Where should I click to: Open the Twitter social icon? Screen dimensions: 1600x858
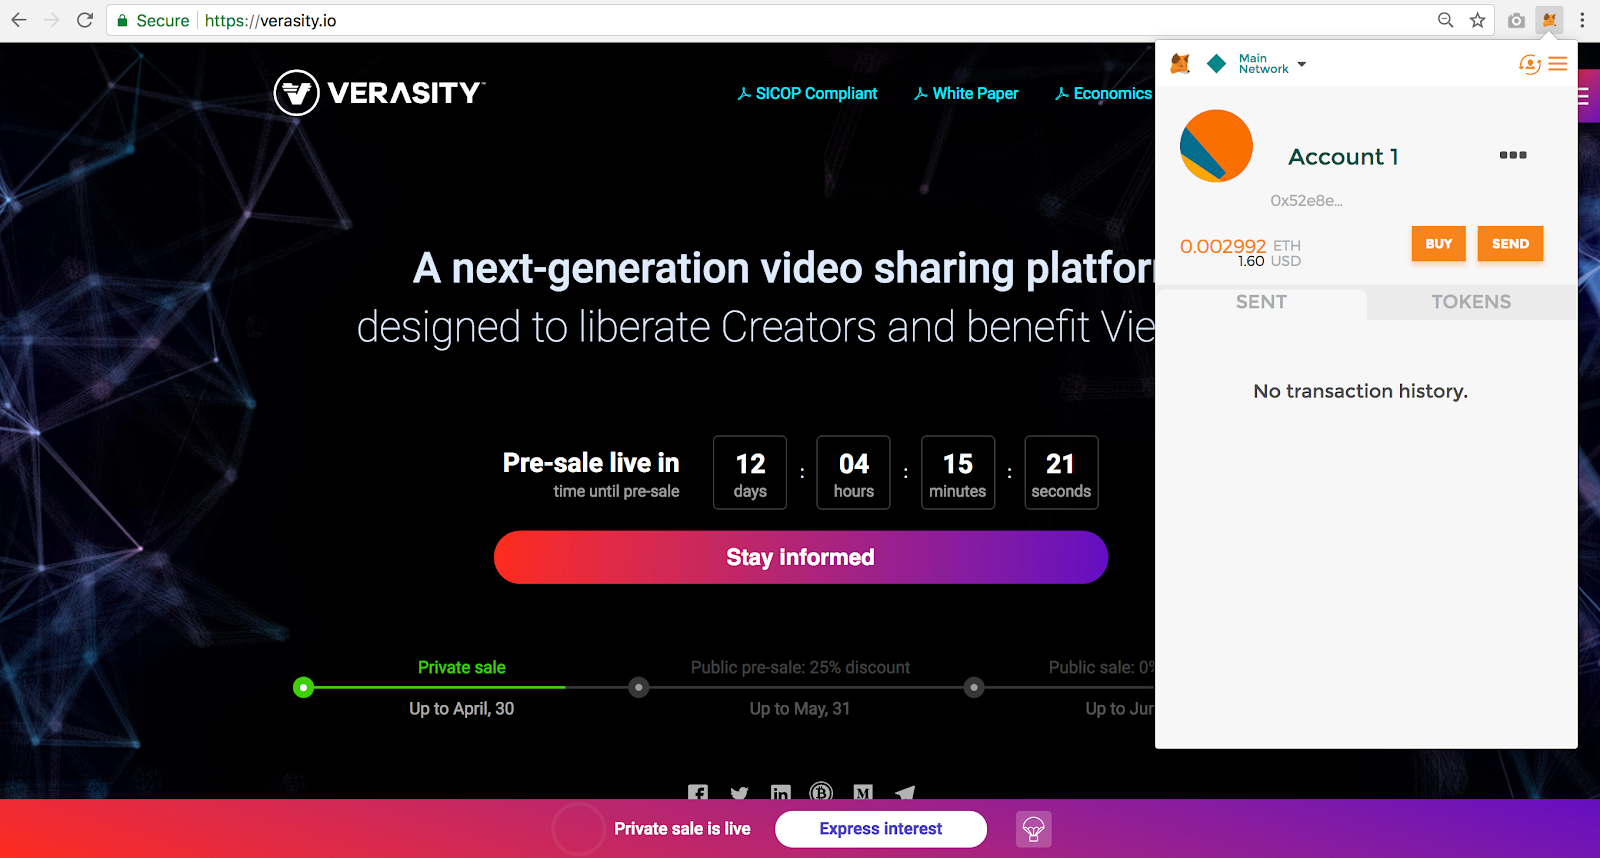click(x=740, y=793)
